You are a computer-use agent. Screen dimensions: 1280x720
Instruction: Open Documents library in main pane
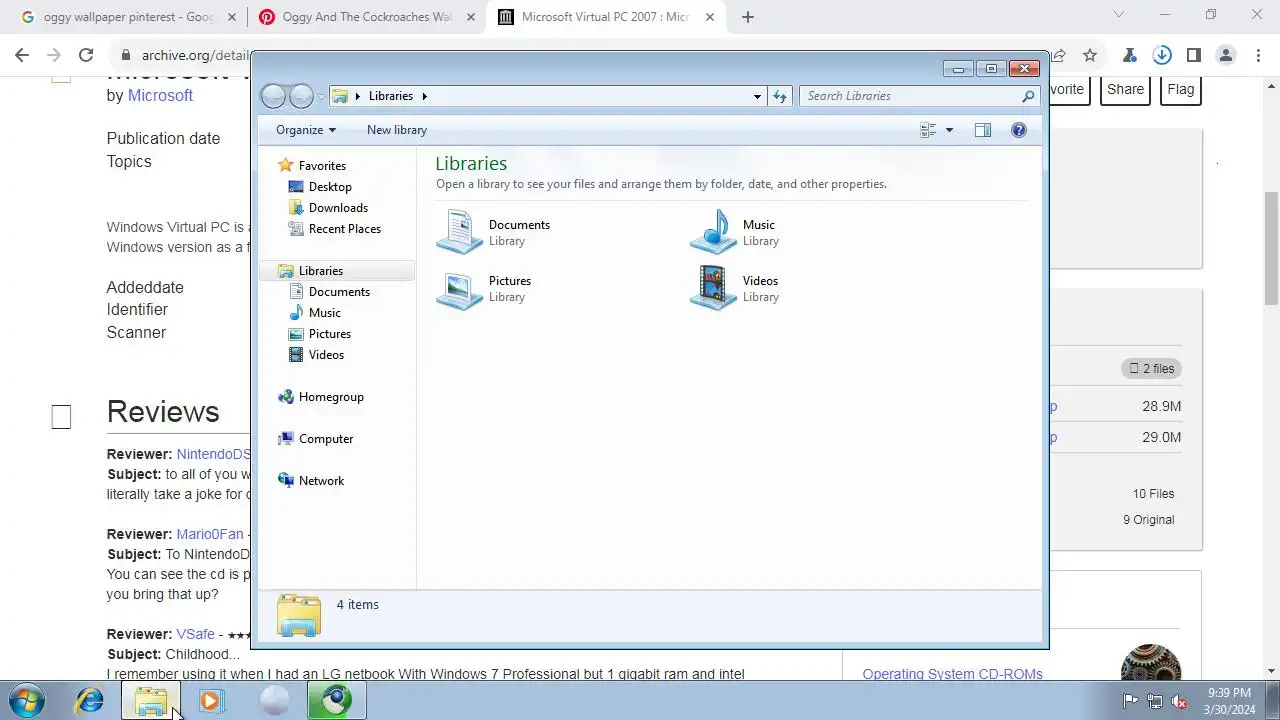[x=494, y=232]
